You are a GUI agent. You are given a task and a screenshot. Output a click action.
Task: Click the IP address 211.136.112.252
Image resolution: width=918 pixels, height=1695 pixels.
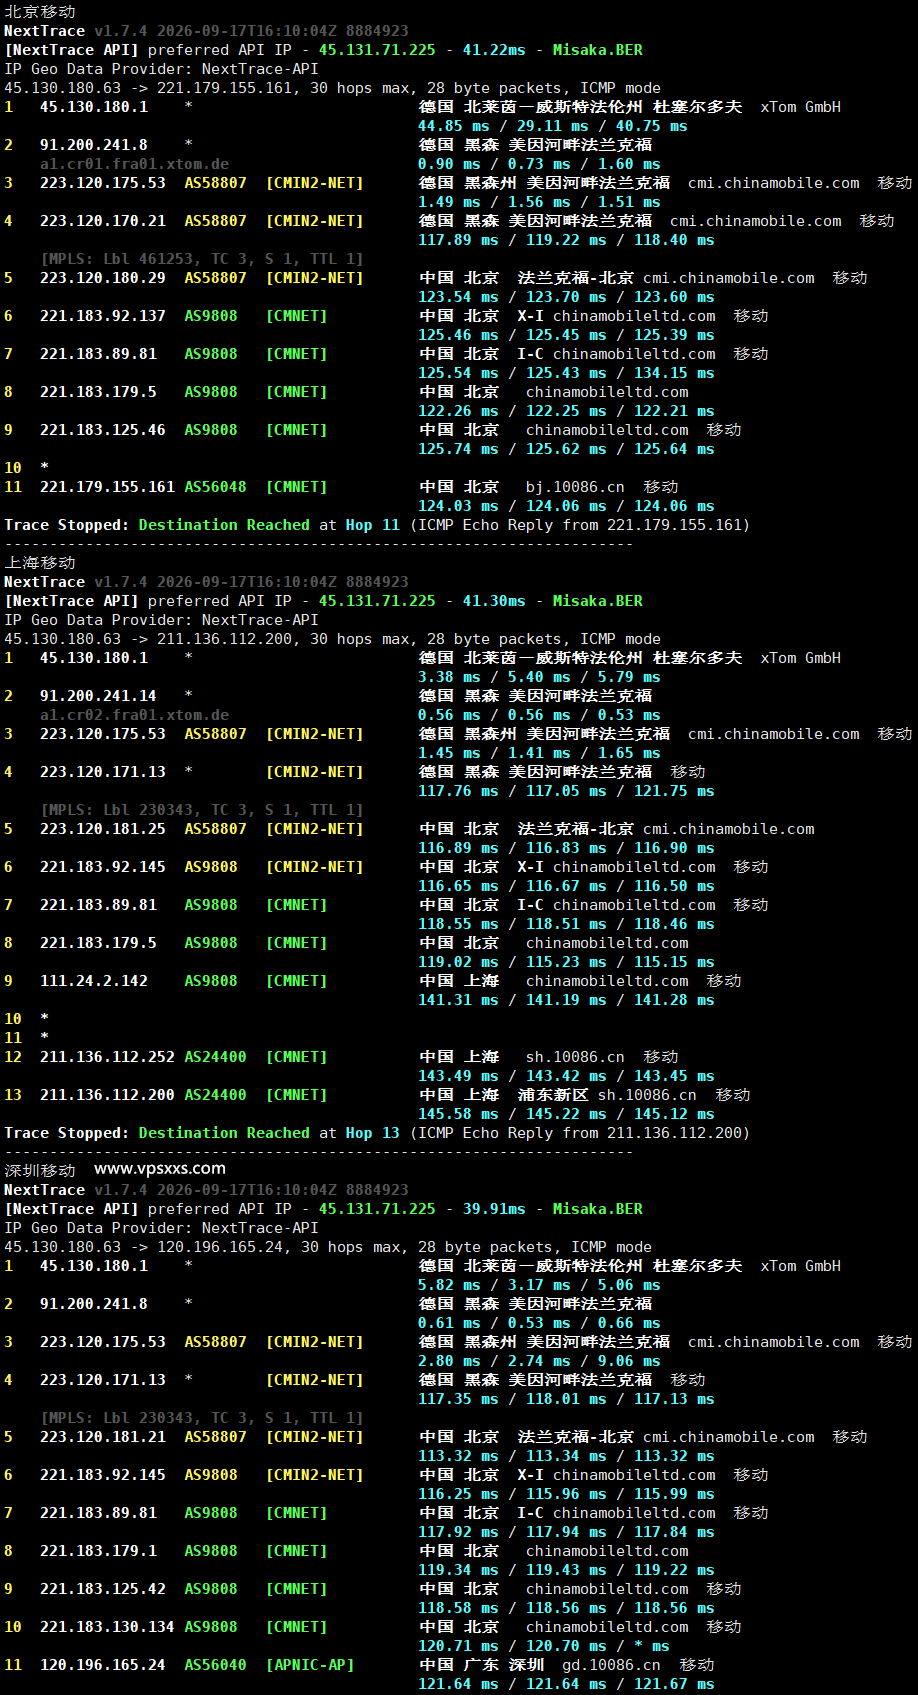point(107,1057)
